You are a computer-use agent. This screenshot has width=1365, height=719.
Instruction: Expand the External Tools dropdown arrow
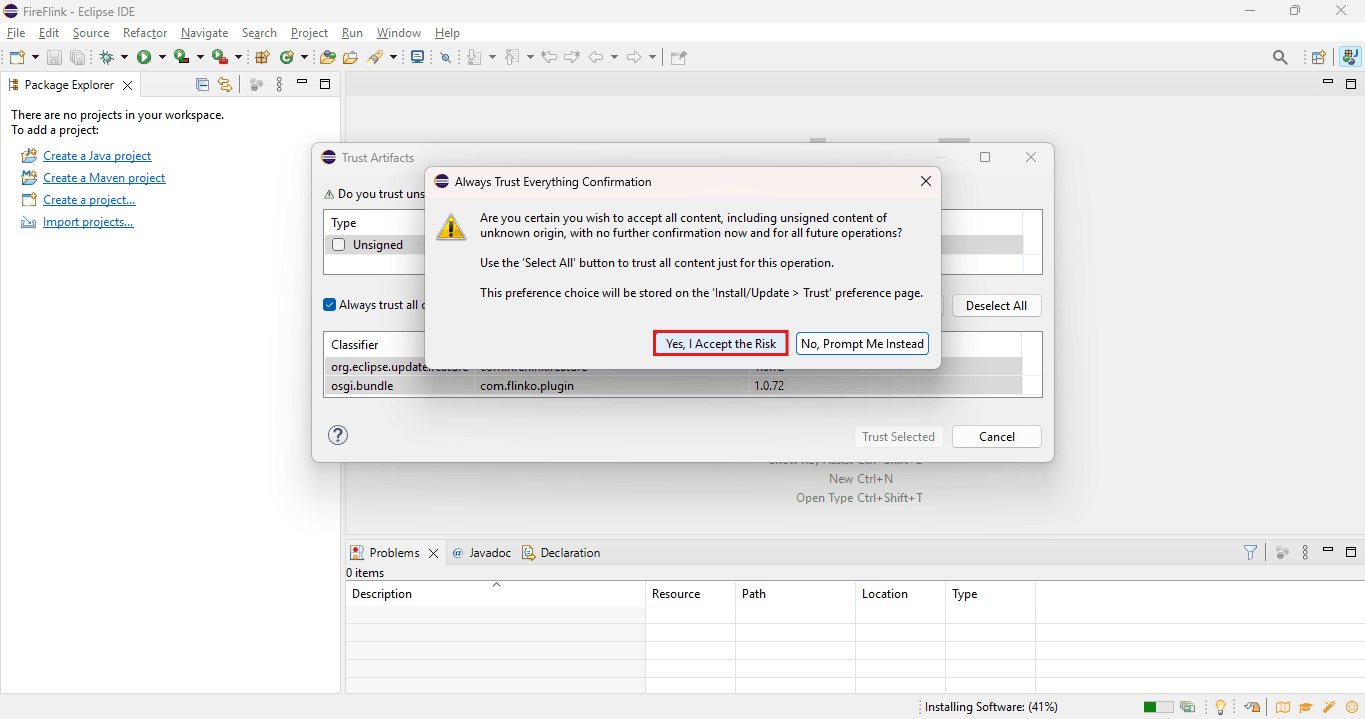[x=238, y=57]
